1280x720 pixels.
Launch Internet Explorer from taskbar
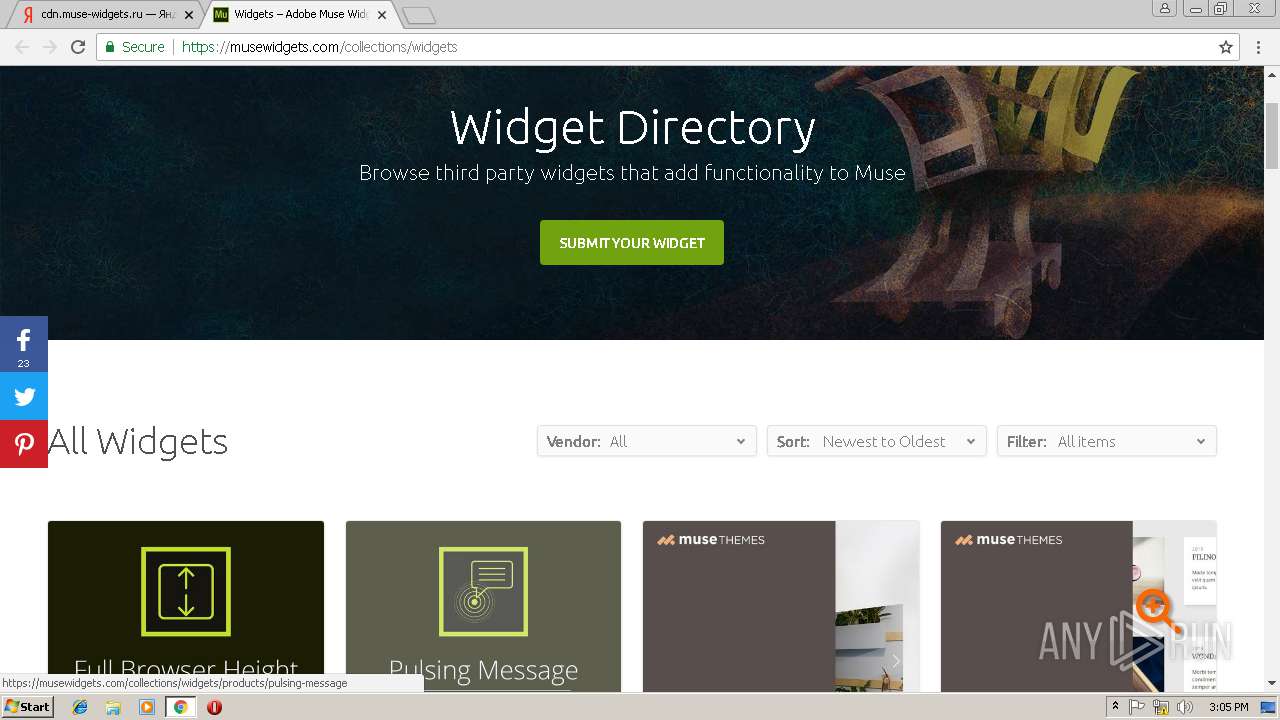click(x=80, y=707)
